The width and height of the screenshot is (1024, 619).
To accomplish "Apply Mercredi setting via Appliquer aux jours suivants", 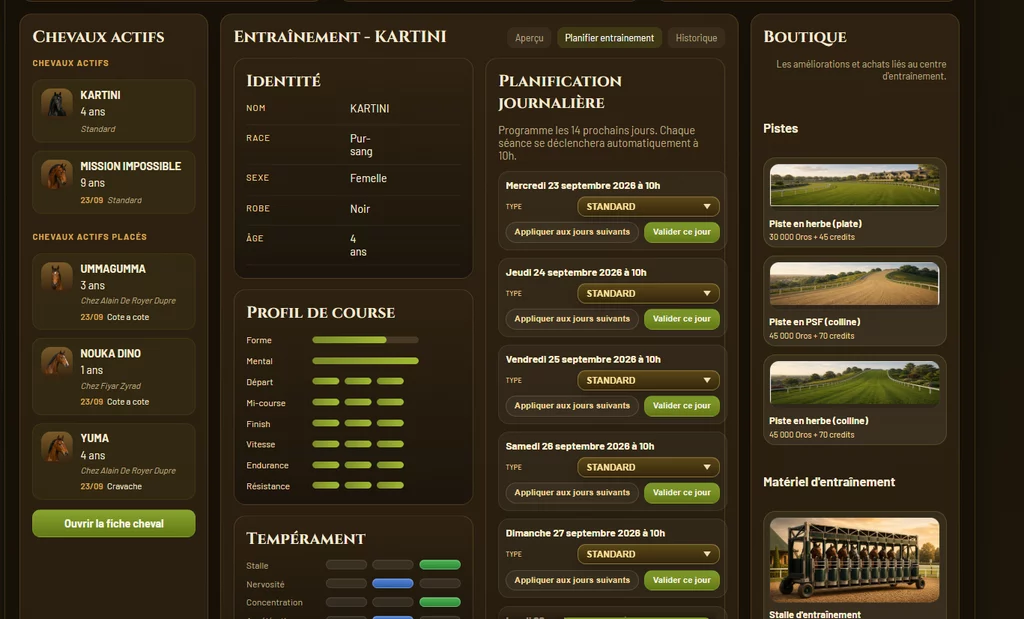I will coord(572,232).
